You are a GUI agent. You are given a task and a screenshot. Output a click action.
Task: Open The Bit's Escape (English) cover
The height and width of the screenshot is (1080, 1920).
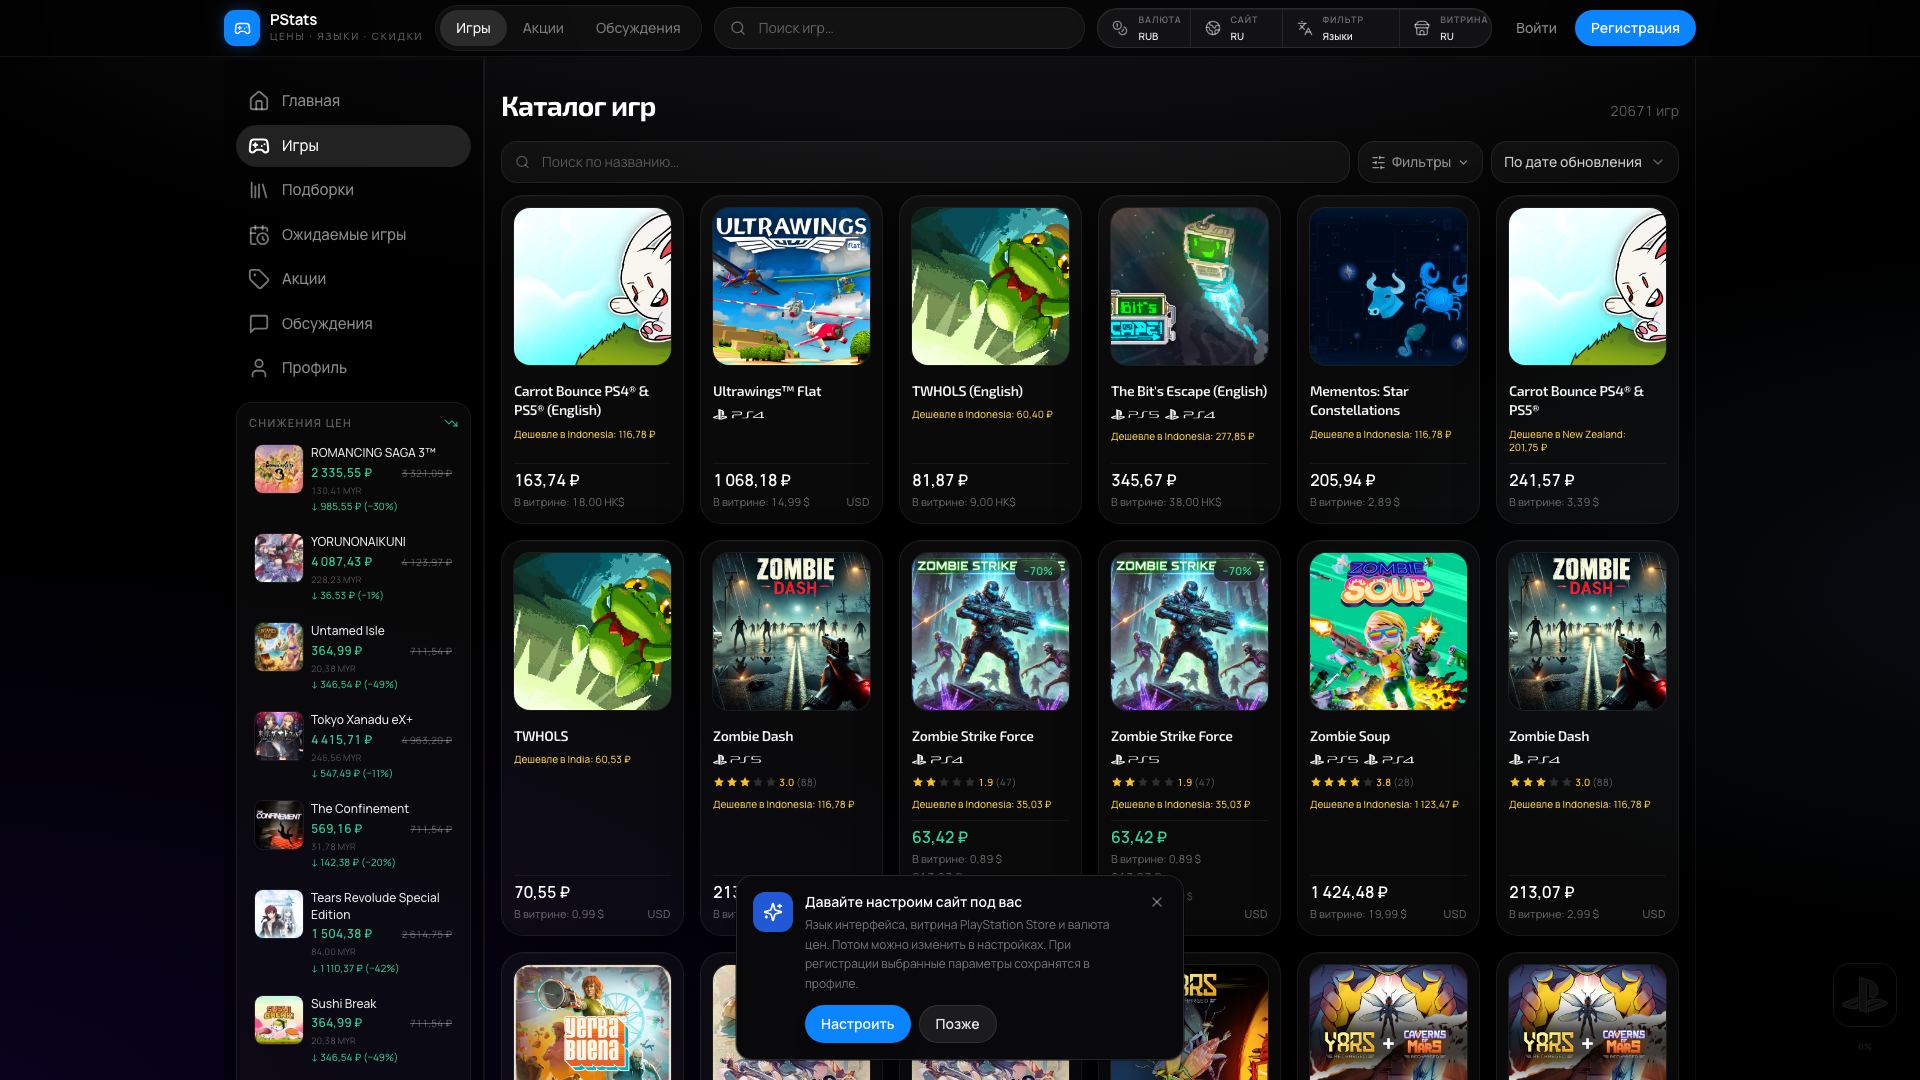point(1189,286)
